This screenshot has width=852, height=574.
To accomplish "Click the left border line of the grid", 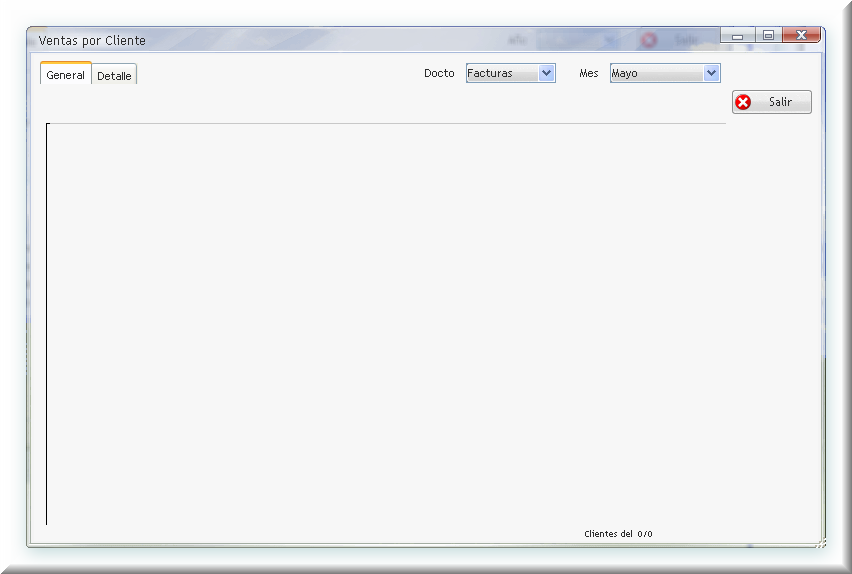I will pos(46,320).
